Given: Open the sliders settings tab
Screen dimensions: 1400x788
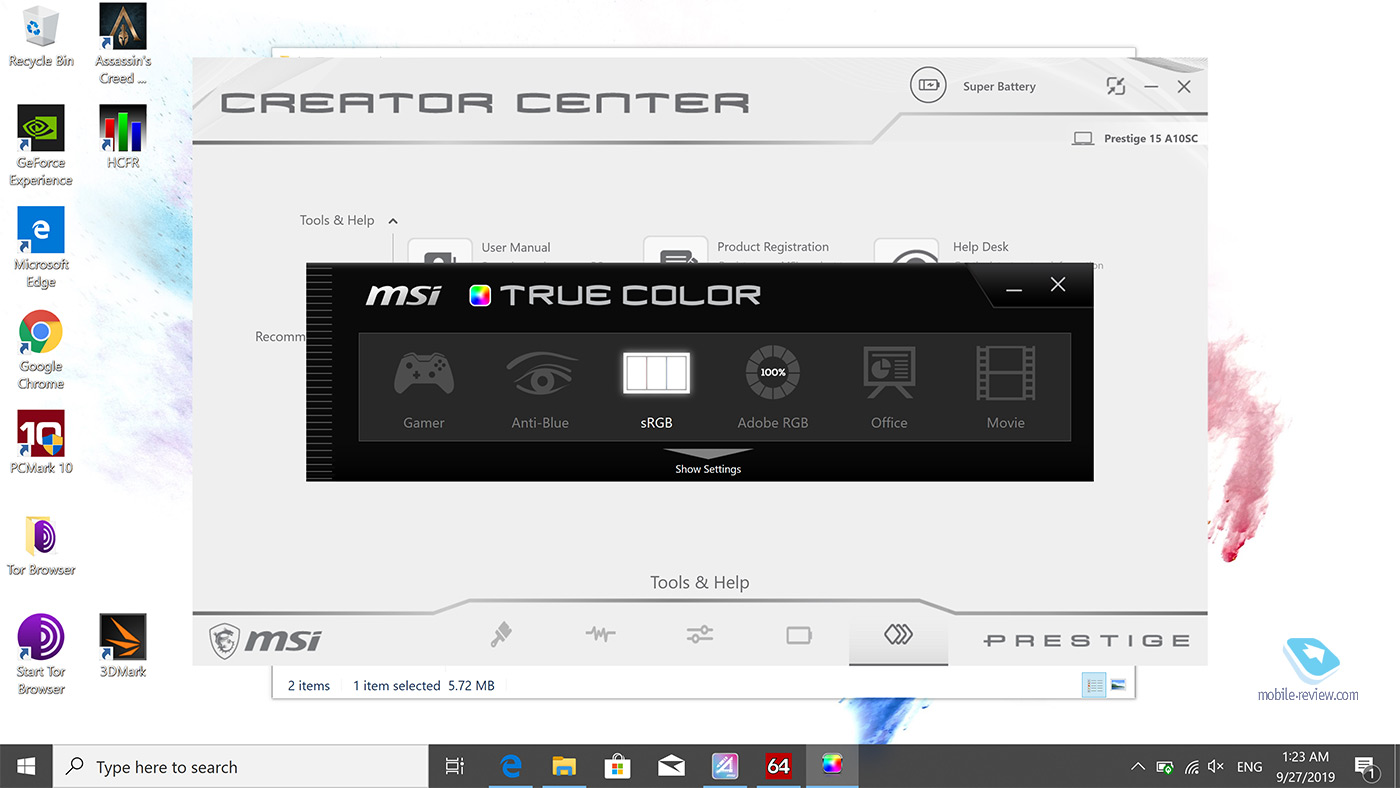Looking at the screenshot, I should click(x=700, y=635).
